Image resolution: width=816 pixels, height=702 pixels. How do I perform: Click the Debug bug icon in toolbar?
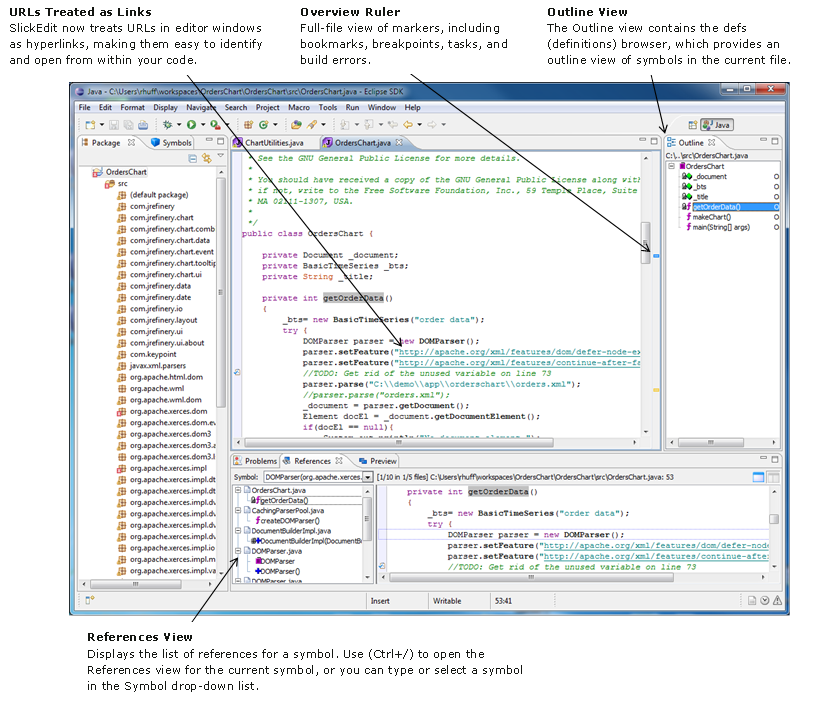[167, 125]
